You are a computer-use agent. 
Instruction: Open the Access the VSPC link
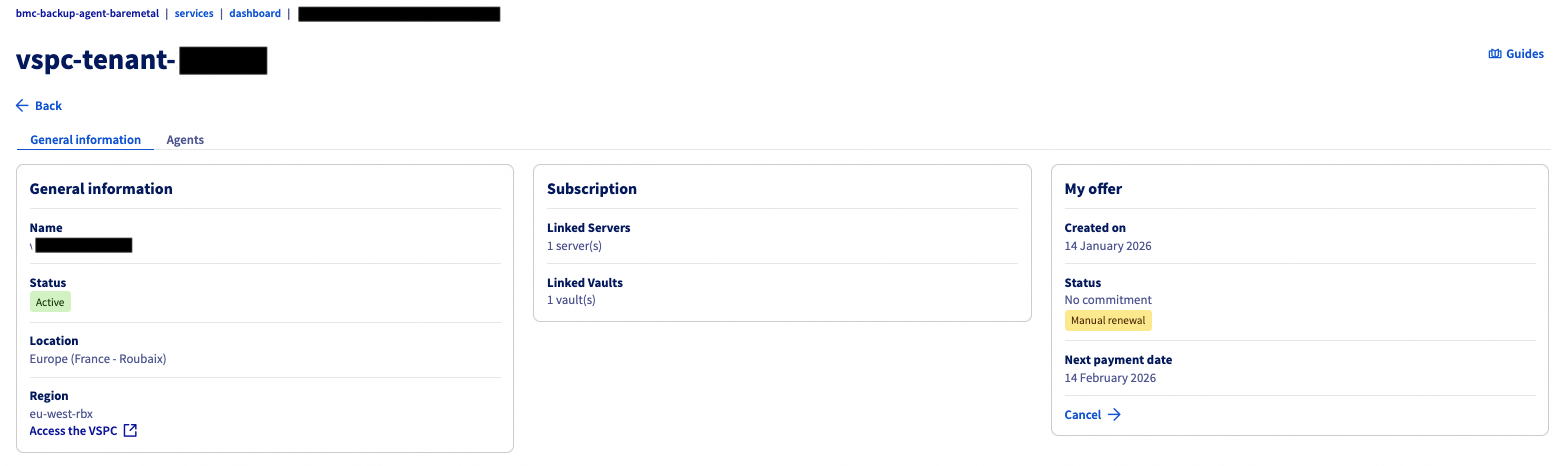pyautogui.click(x=73, y=431)
